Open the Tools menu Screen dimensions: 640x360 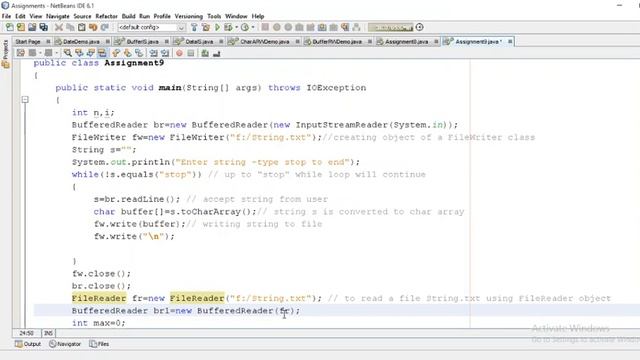pyautogui.click(x=214, y=16)
